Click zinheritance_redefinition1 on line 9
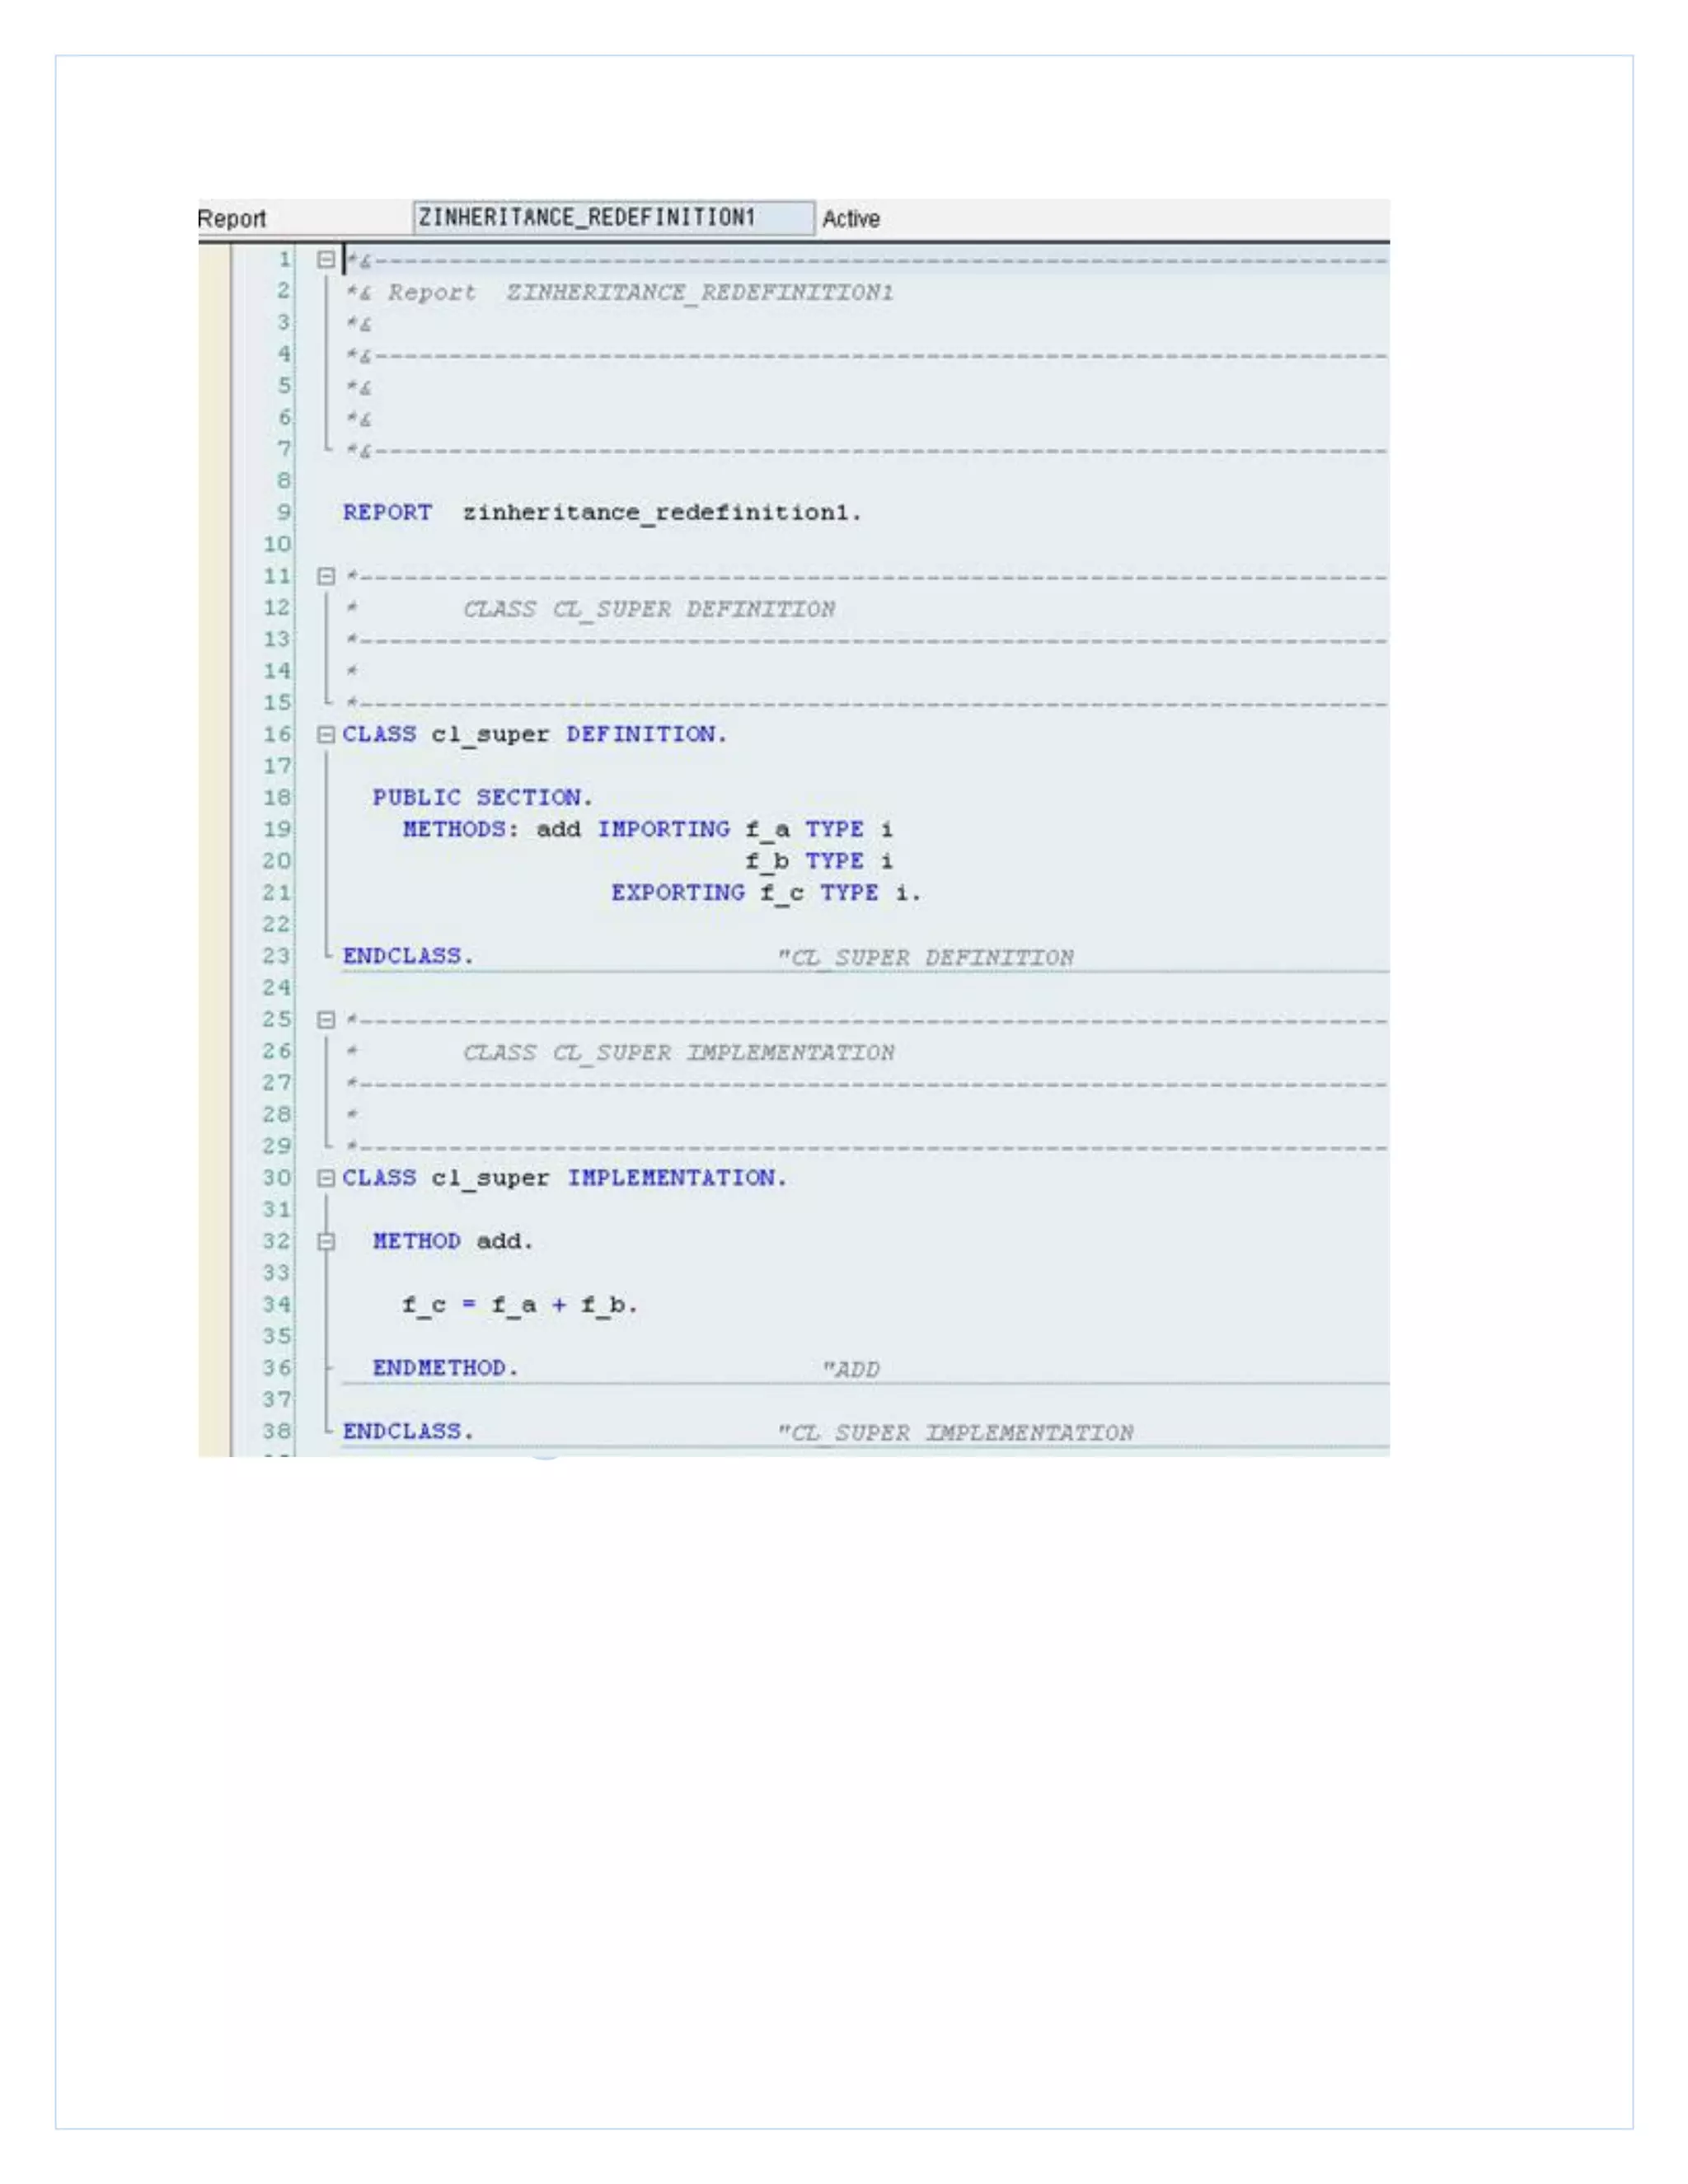1688x2184 pixels. pyautogui.click(x=661, y=513)
